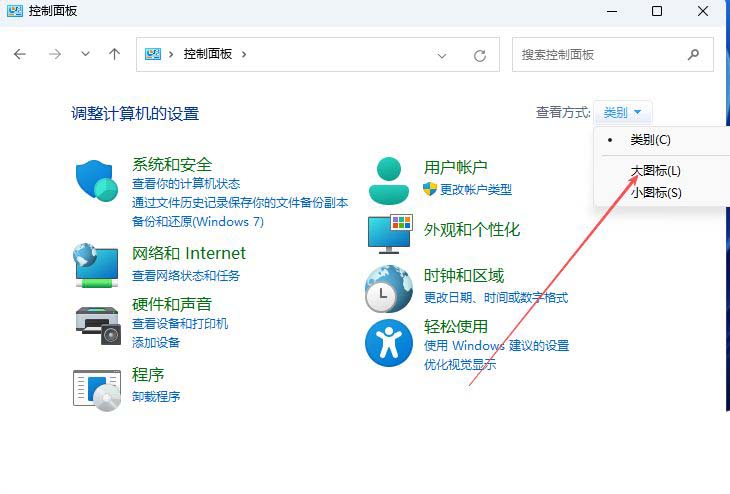Open the recent locations dropdown chevron
The width and height of the screenshot is (730, 494).
[85, 54]
